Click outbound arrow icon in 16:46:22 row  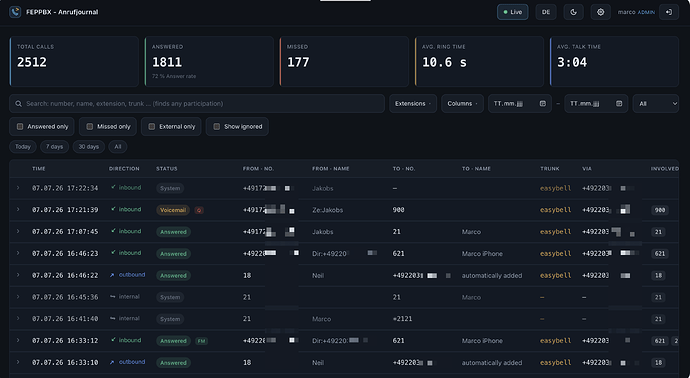pos(112,275)
